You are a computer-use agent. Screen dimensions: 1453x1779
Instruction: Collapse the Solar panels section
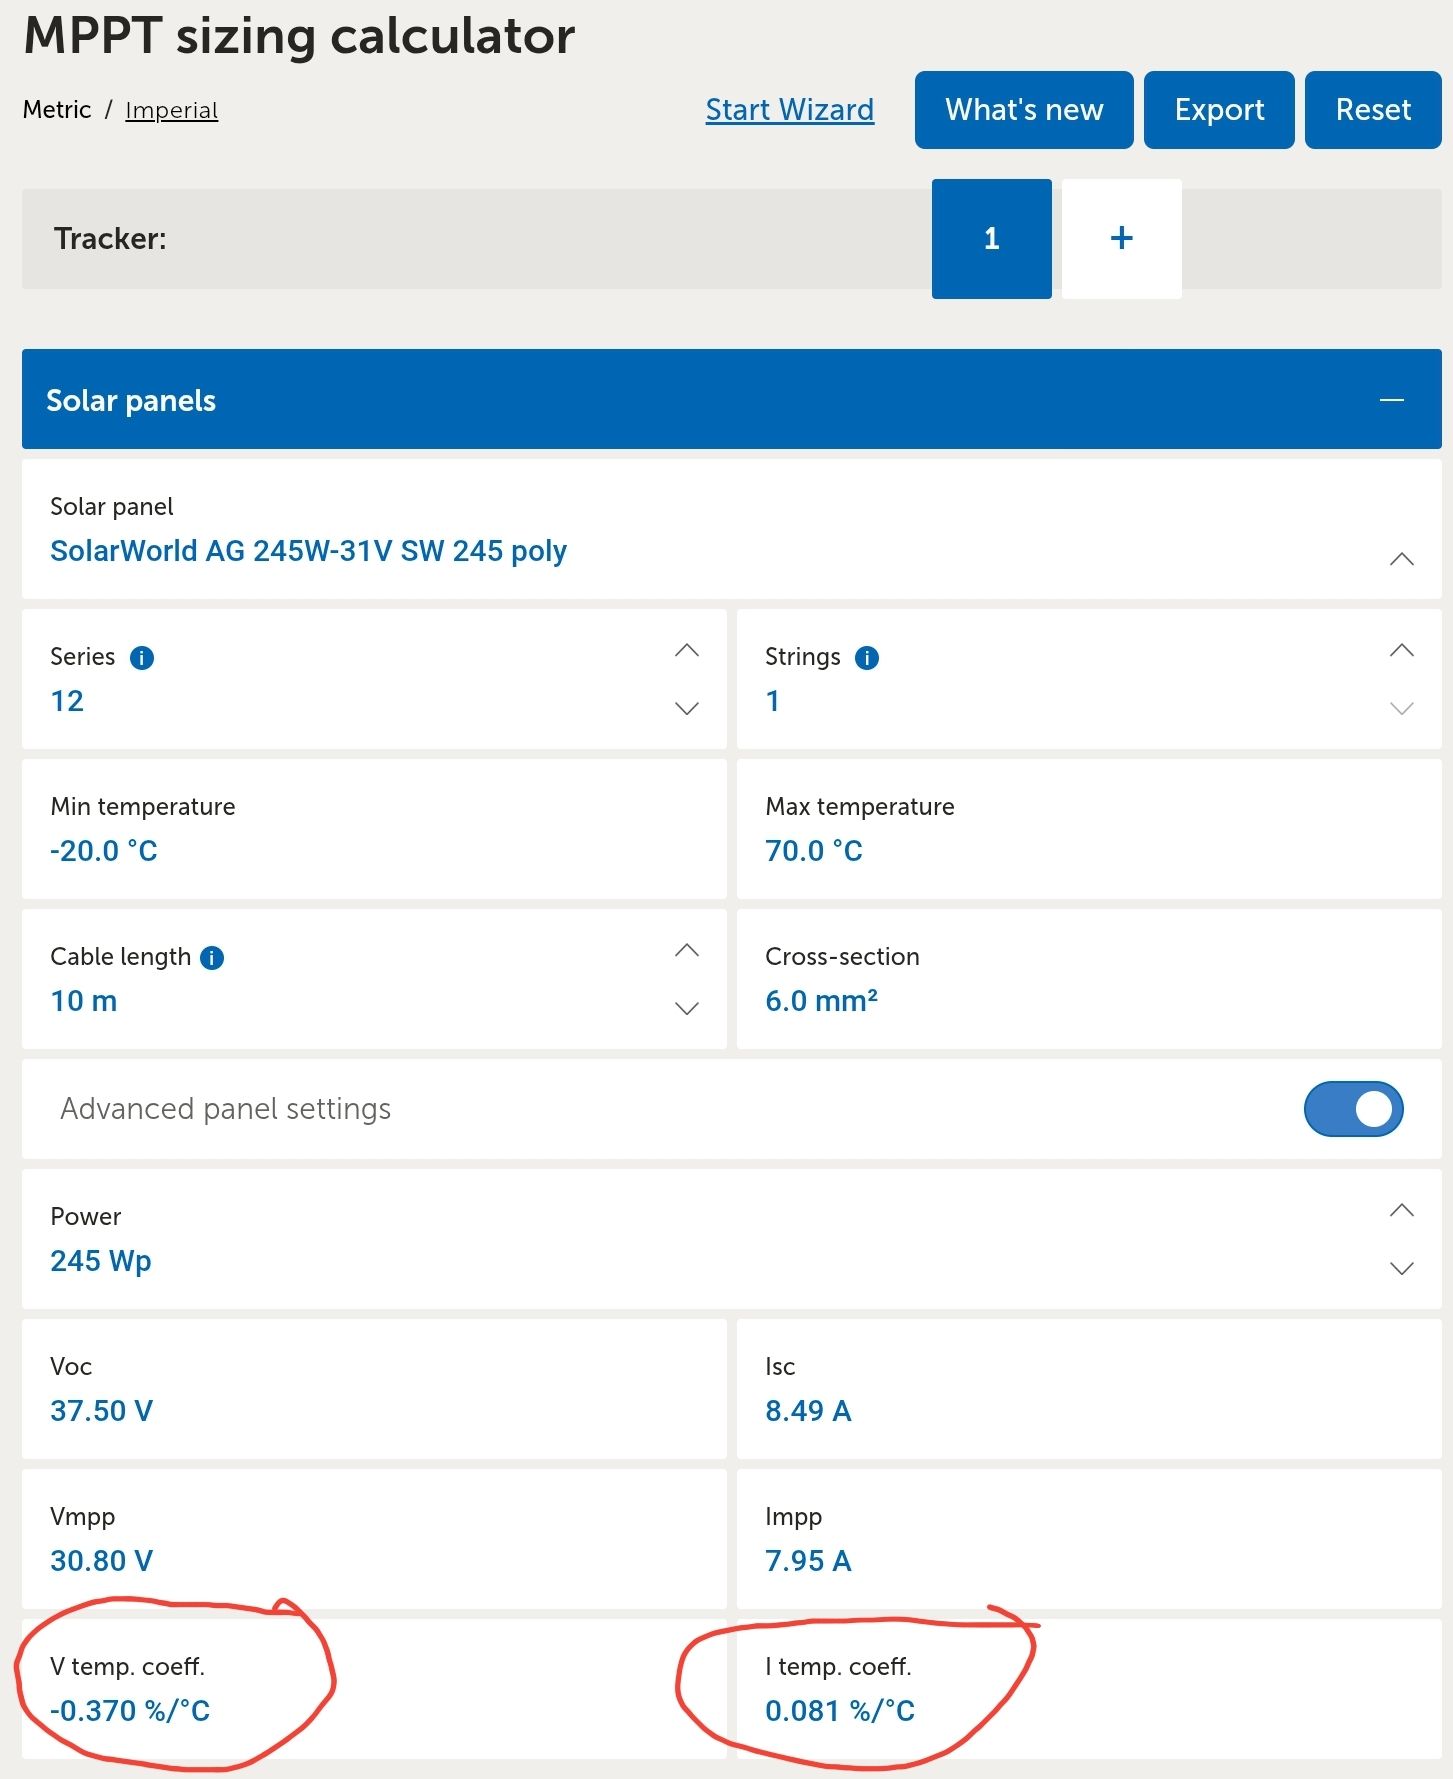tap(1391, 400)
